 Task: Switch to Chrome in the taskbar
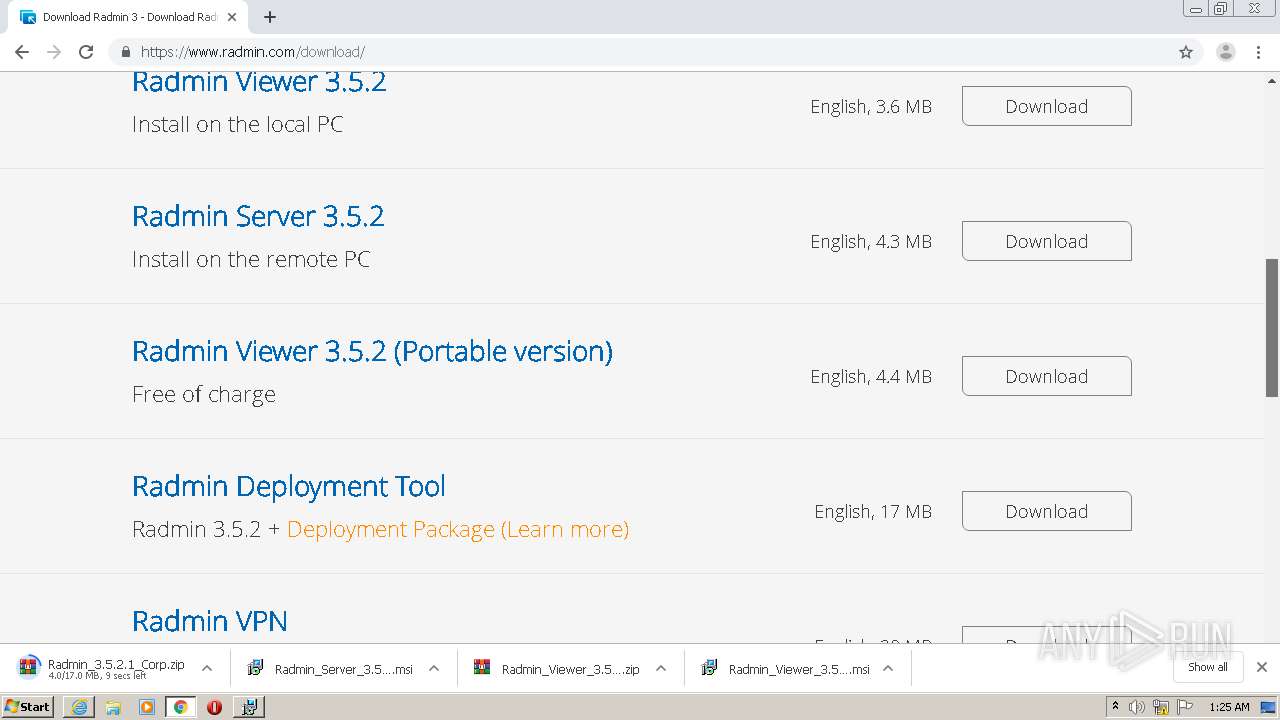(x=180, y=707)
